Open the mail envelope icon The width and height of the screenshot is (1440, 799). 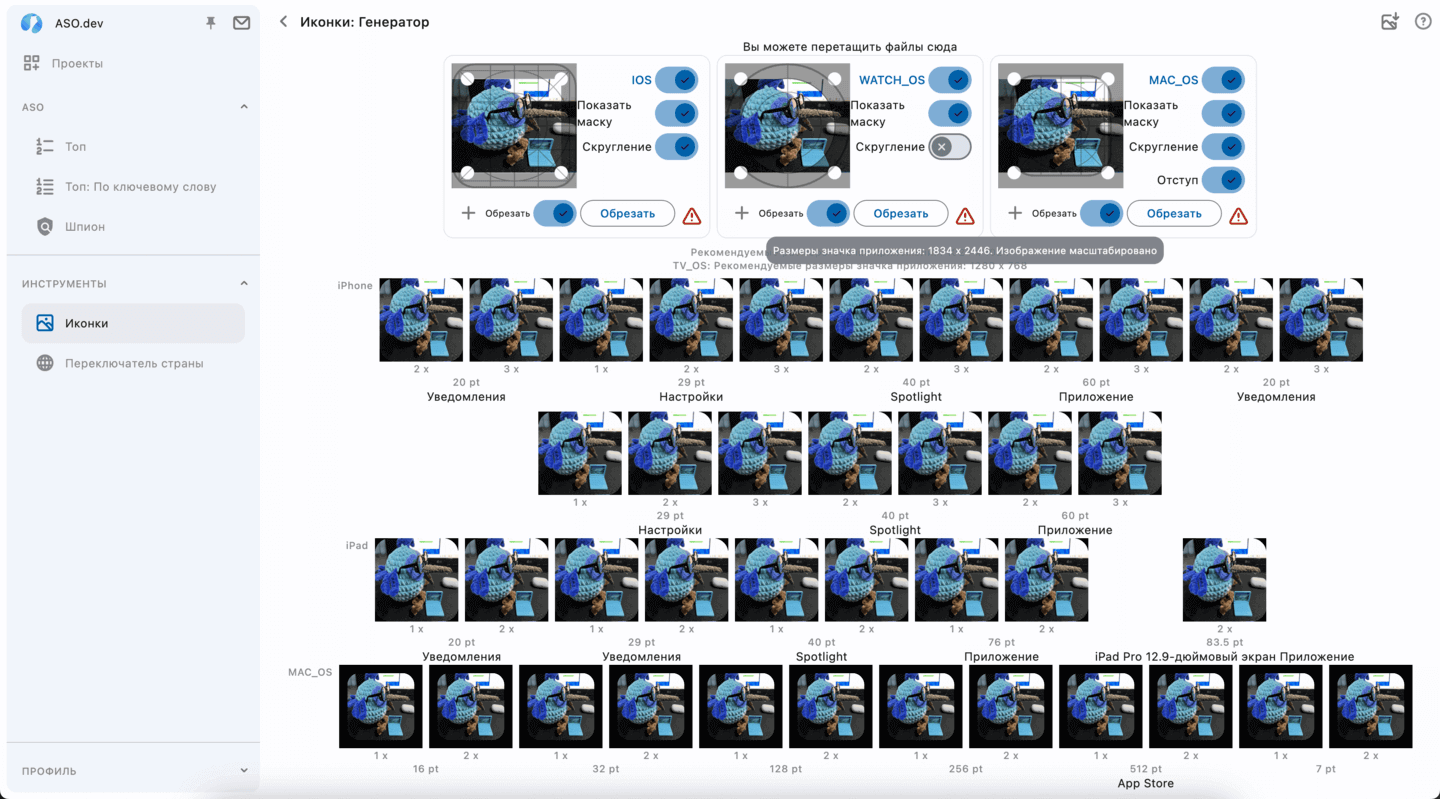point(241,23)
